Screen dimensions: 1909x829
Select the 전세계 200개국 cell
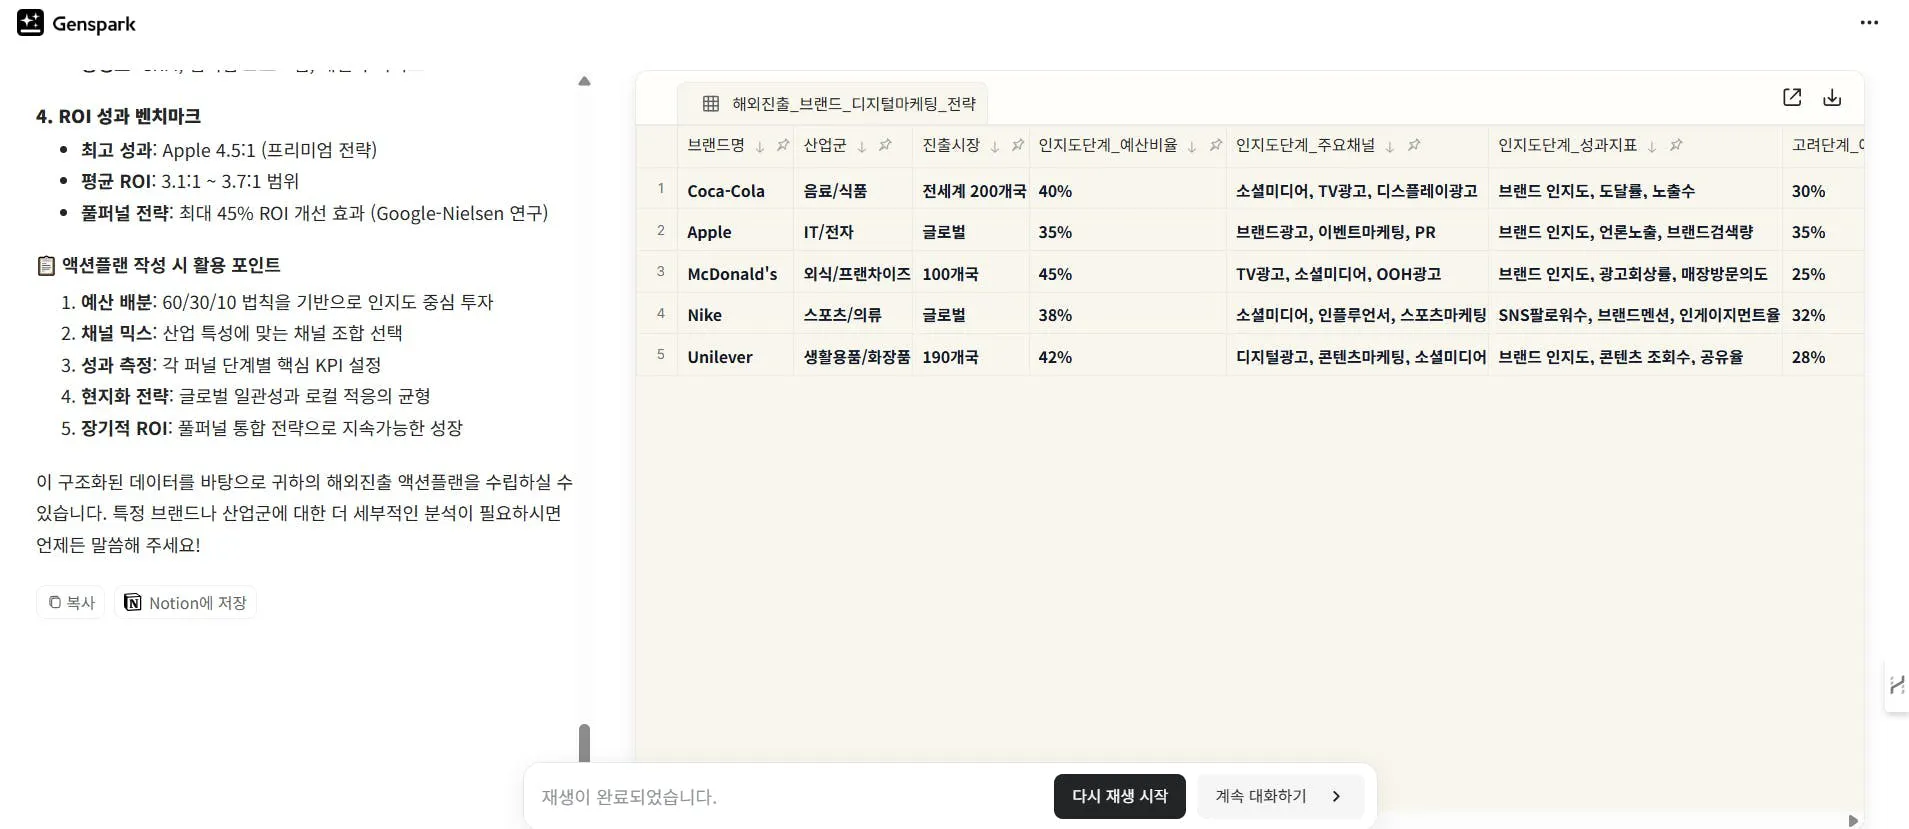click(x=972, y=190)
